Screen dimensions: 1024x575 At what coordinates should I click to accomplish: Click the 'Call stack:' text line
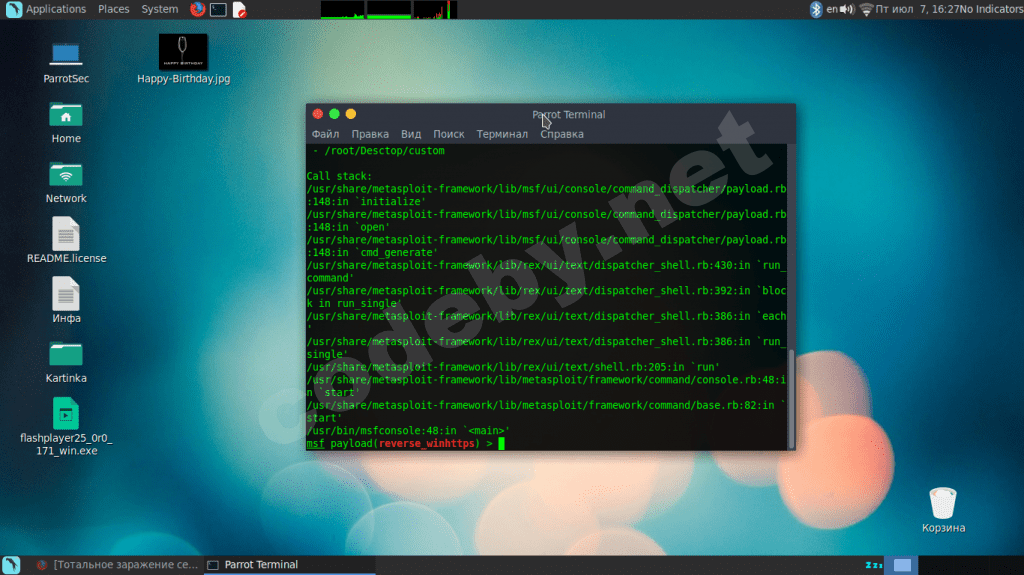coord(339,176)
